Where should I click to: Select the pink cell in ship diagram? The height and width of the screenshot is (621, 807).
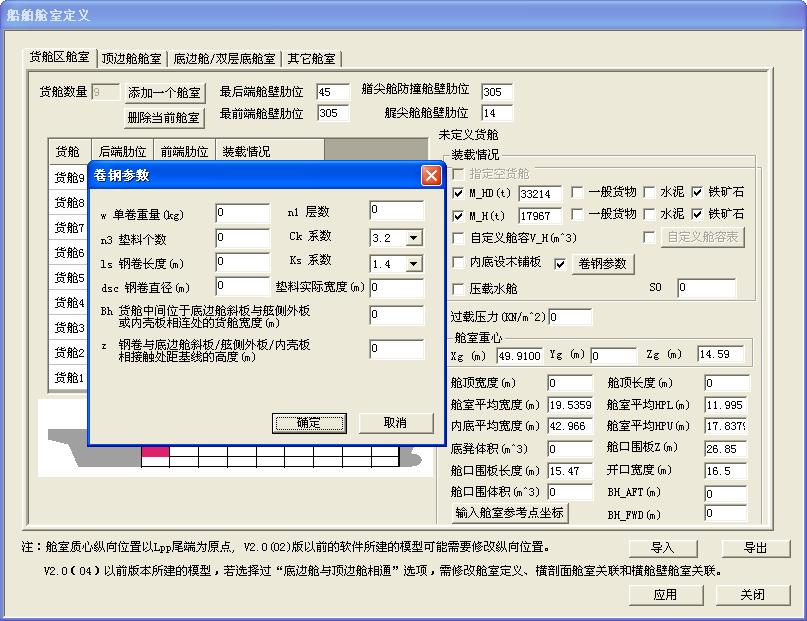(154, 452)
